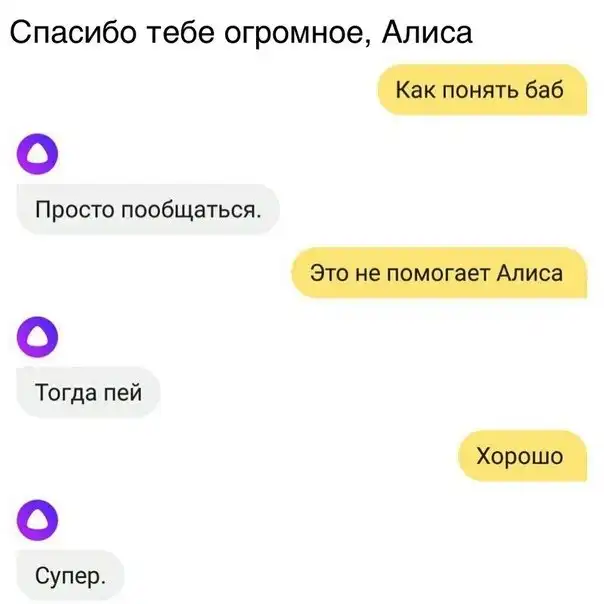The image size is (604, 604).
Task: Tap Alice's reply bubble 'Тогда пей'
Action: click(88, 393)
